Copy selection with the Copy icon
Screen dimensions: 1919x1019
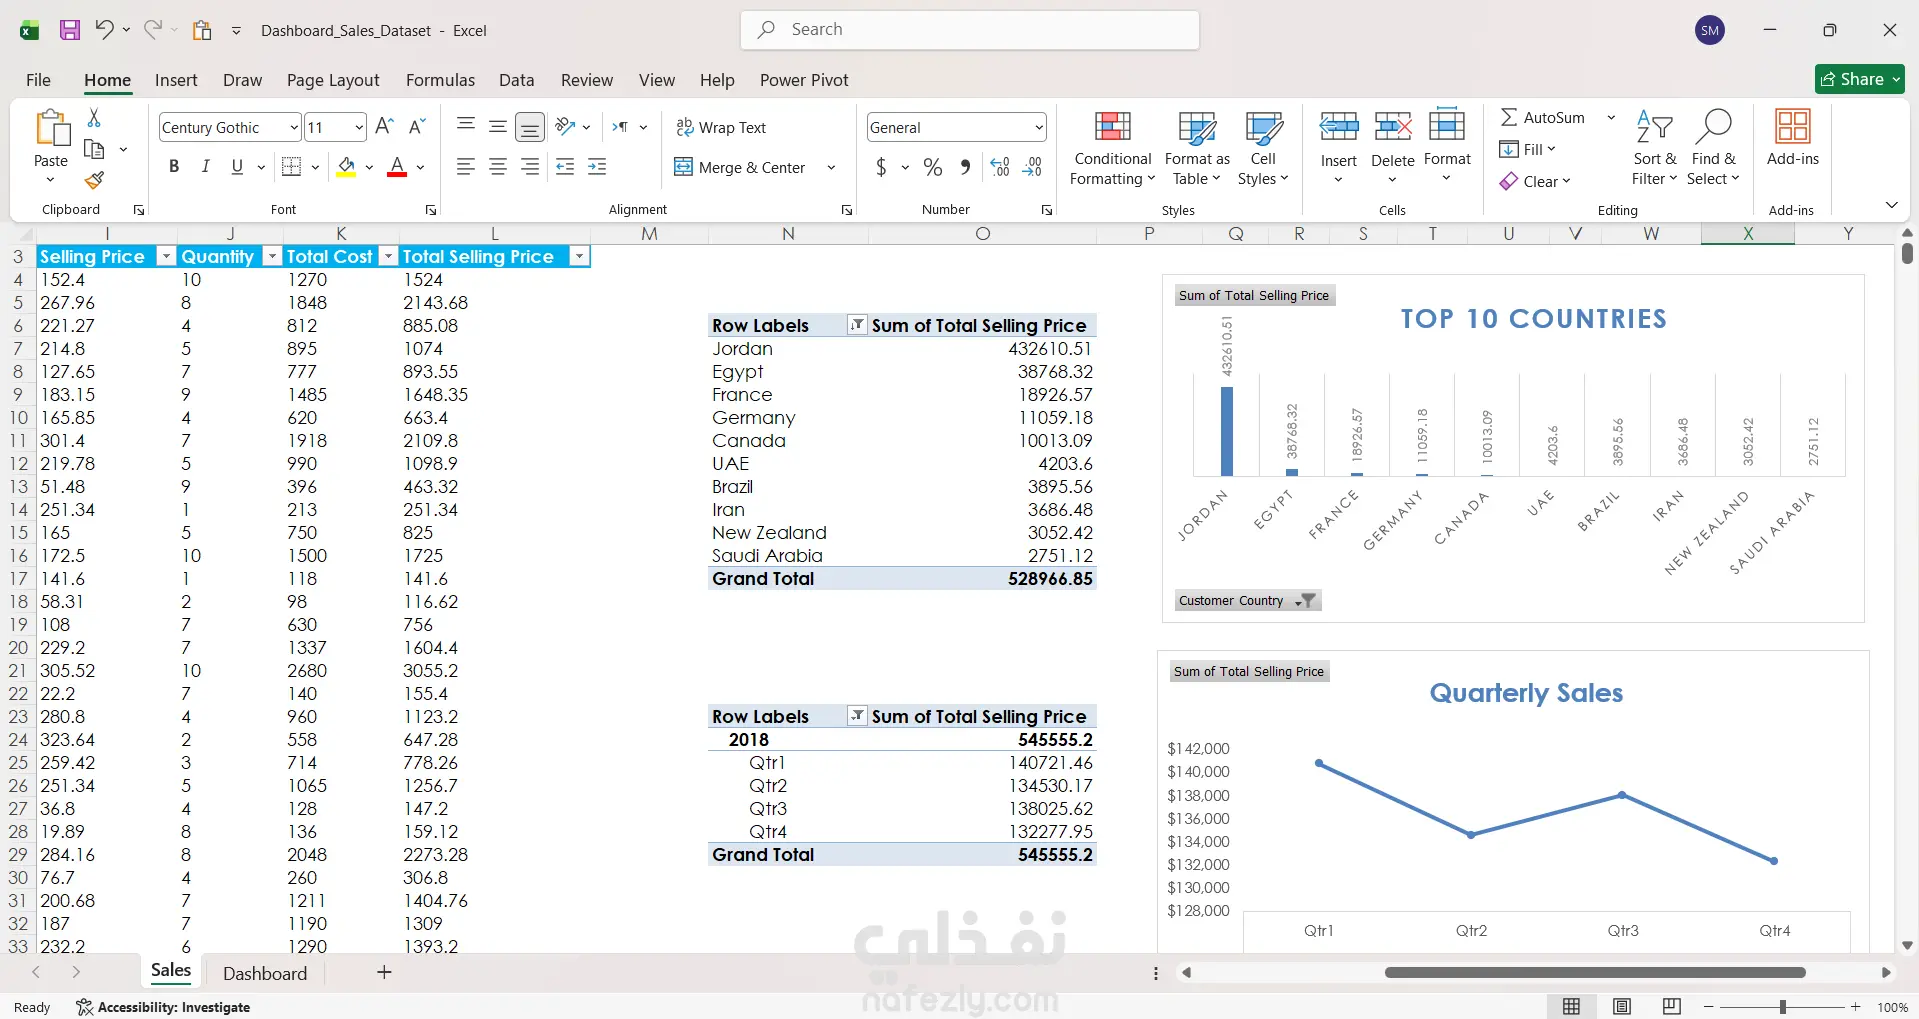coord(94,150)
